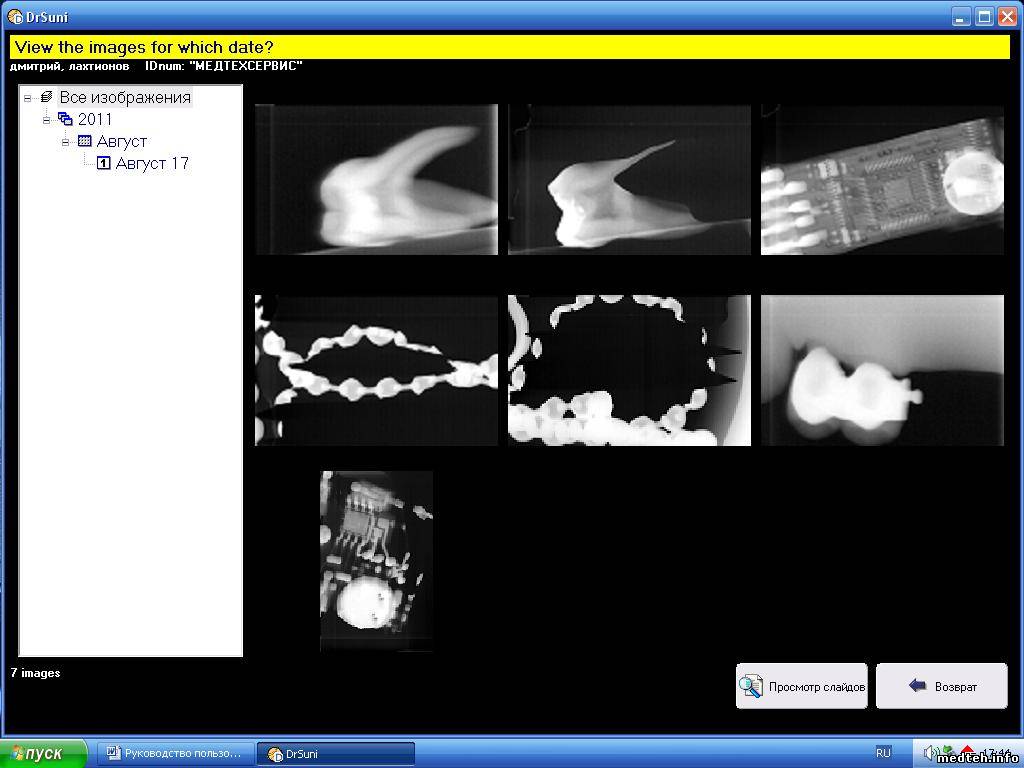Image resolution: width=1024 pixels, height=768 pixels.
Task: Click the 2011 year folder icon
Action: coord(65,119)
